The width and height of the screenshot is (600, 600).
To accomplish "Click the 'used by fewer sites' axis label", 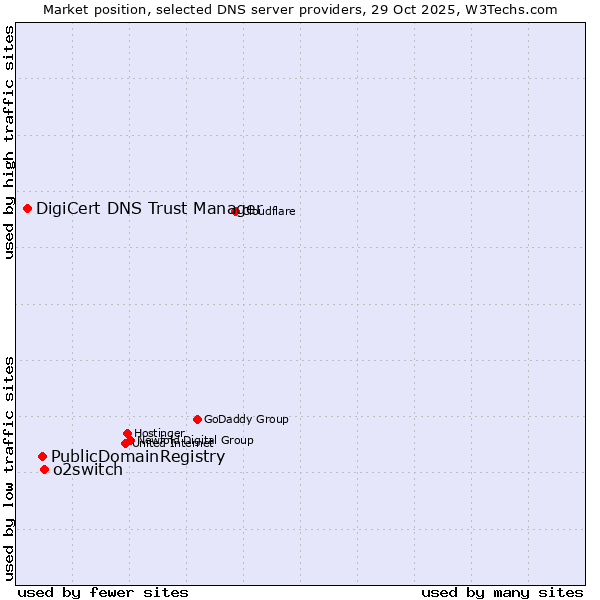I will [x=103, y=592].
